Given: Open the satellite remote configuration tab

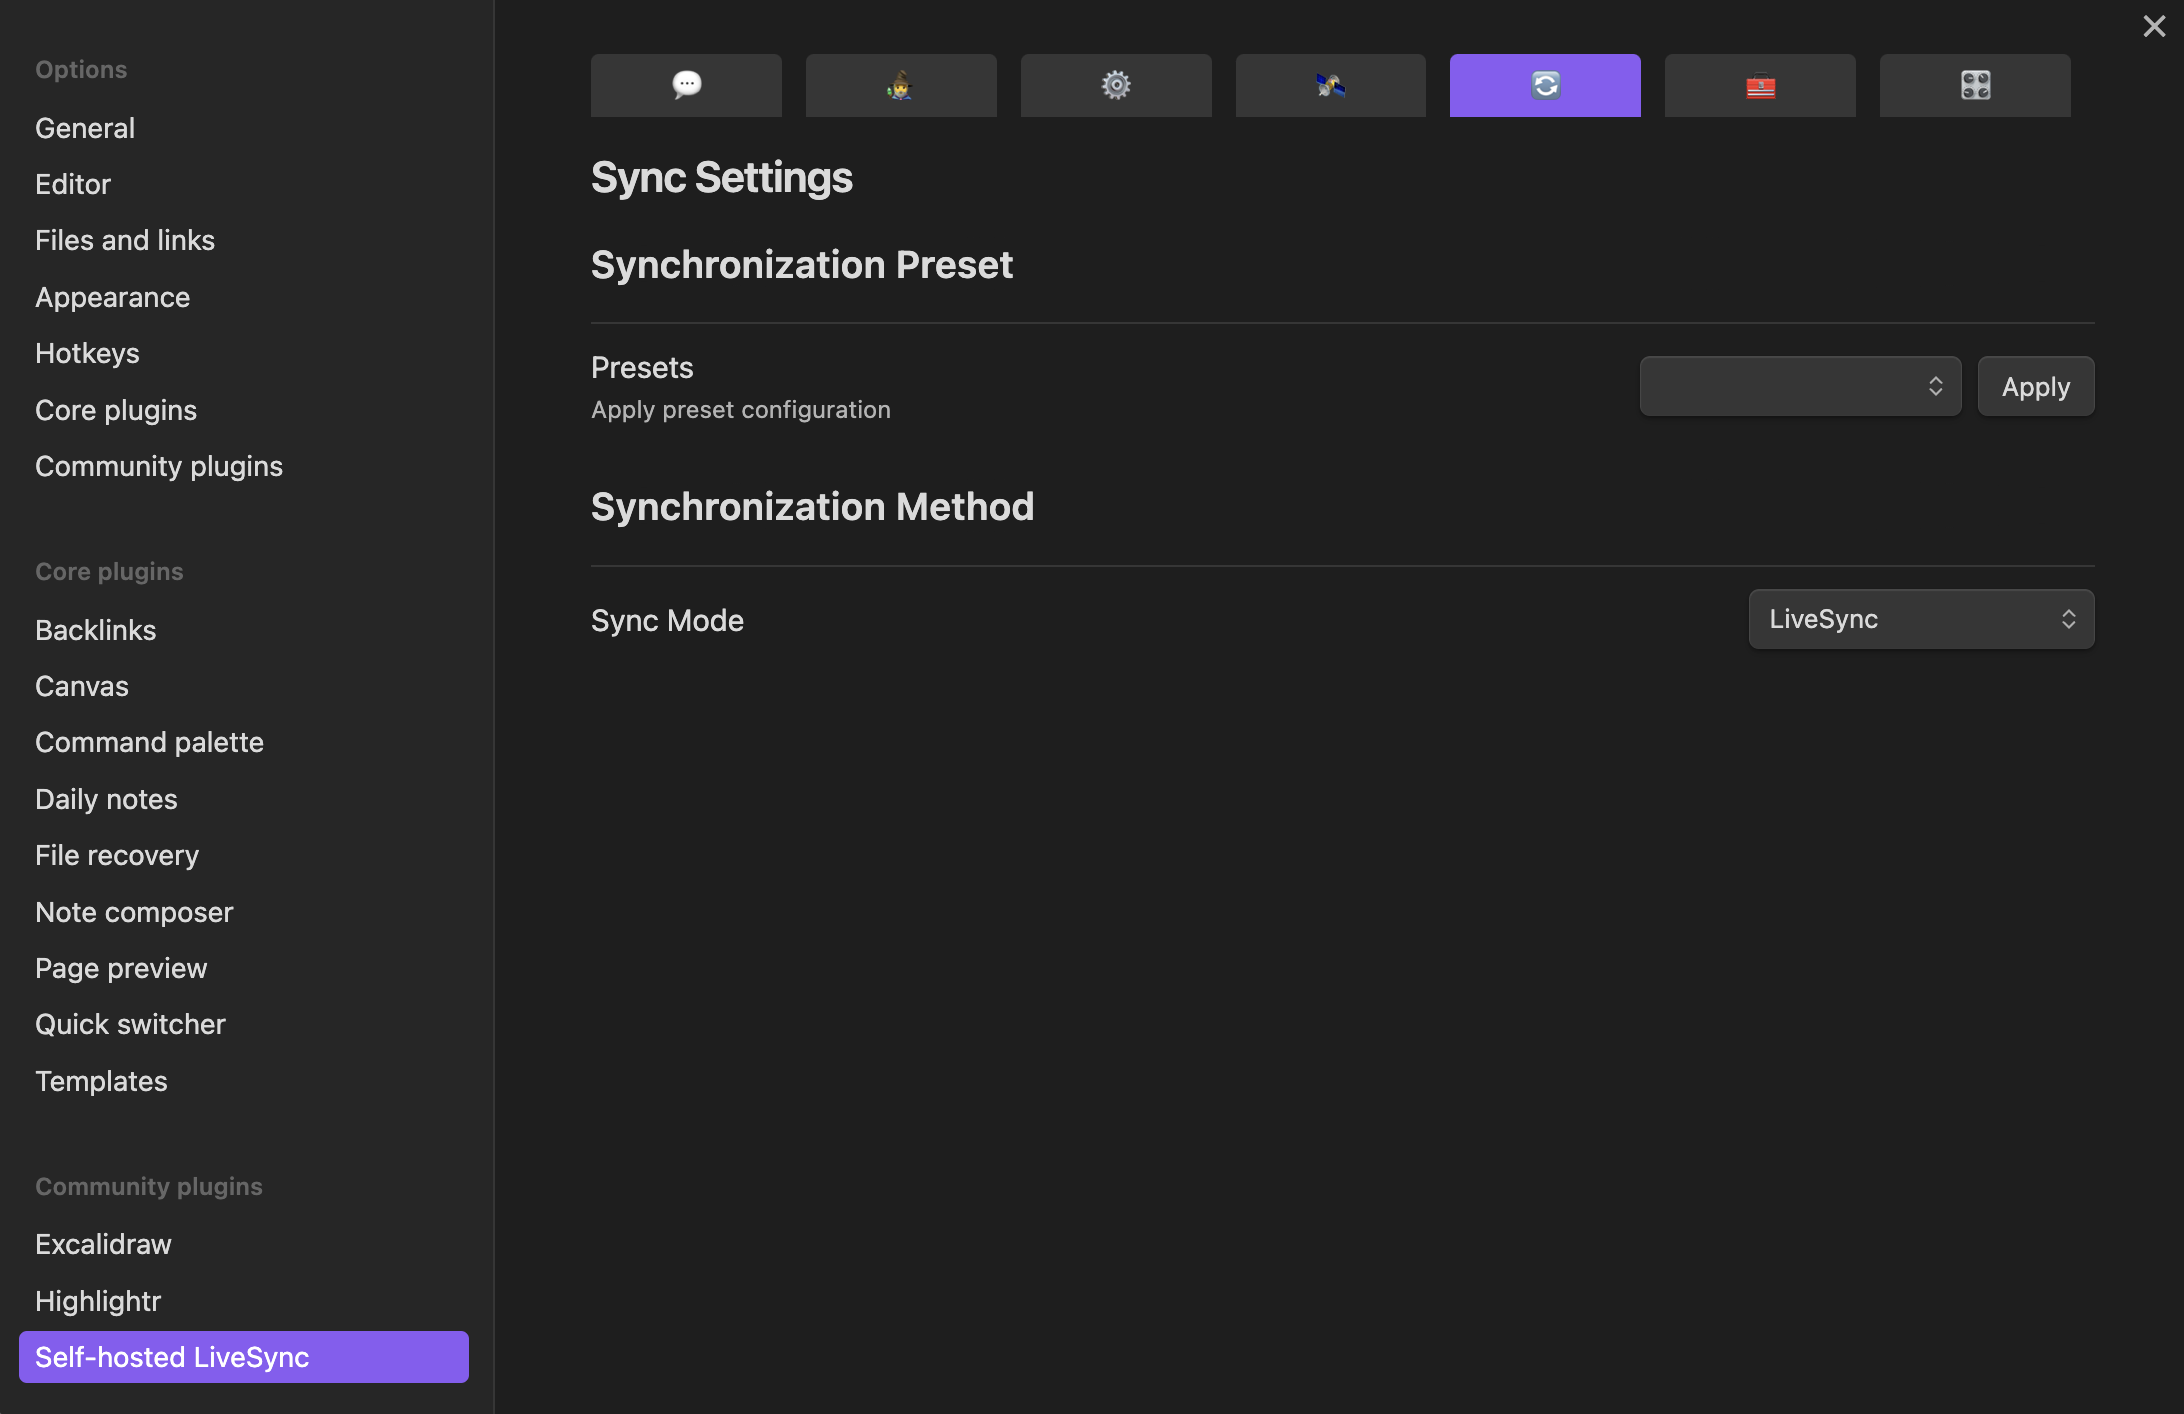Looking at the screenshot, I should click(x=1331, y=85).
